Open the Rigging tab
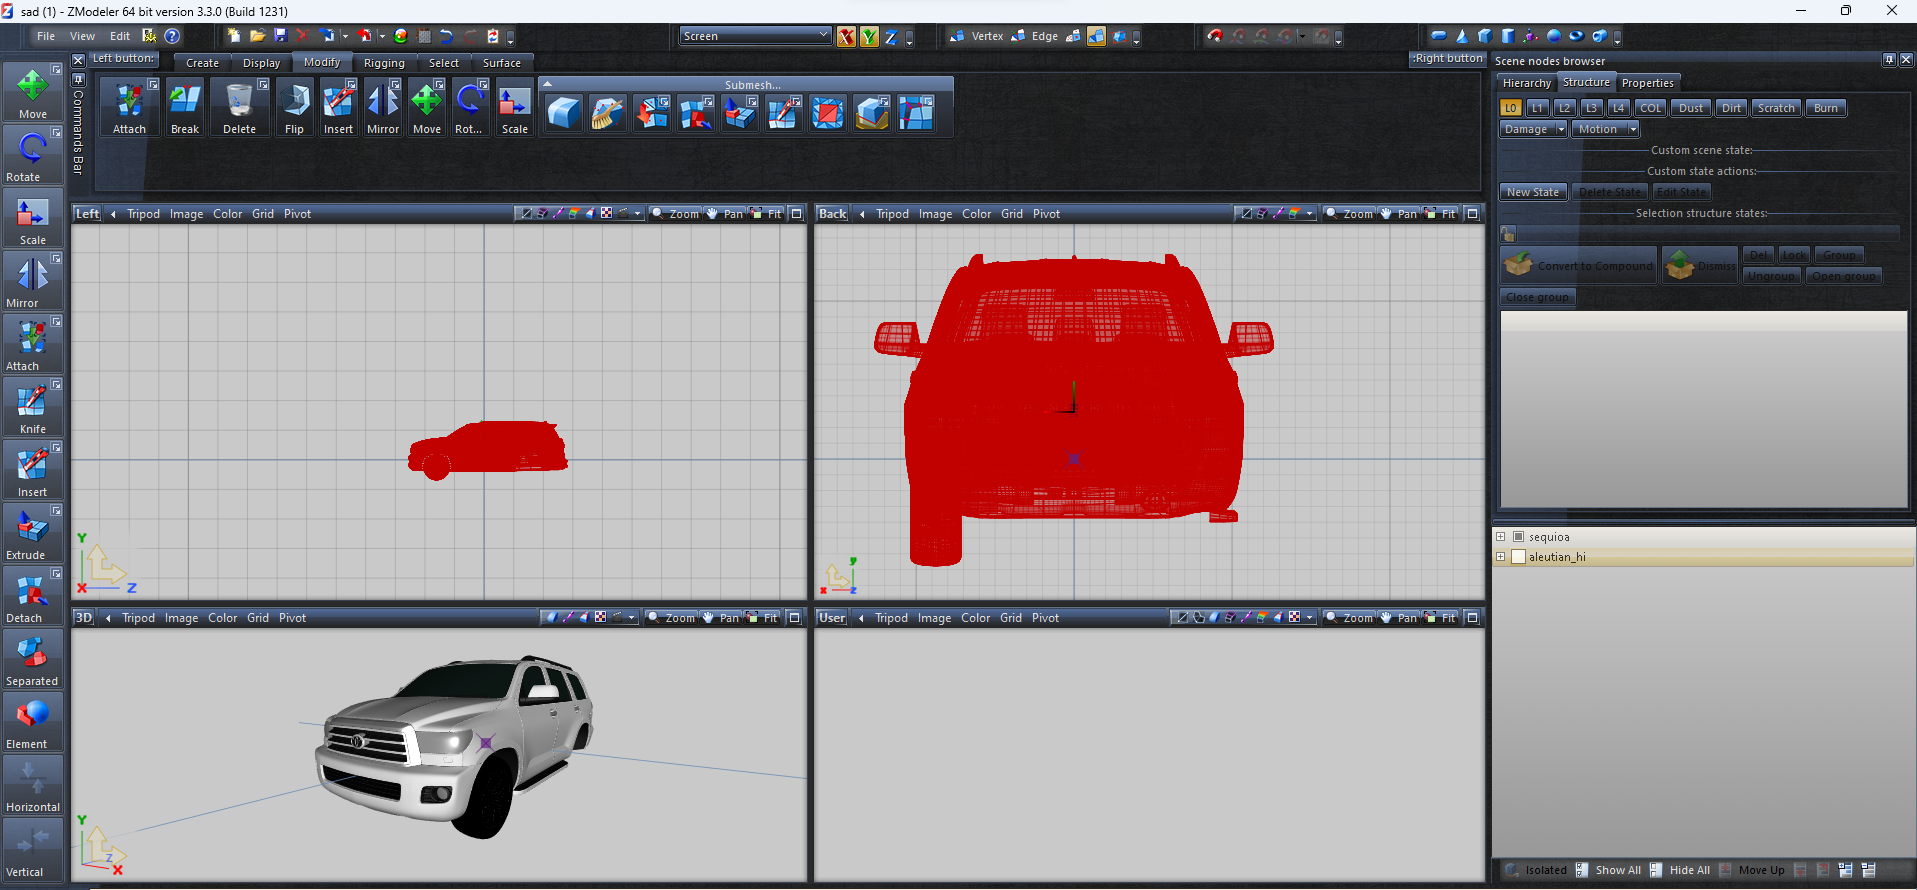Image resolution: width=1917 pixels, height=890 pixels. pos(384,63)
